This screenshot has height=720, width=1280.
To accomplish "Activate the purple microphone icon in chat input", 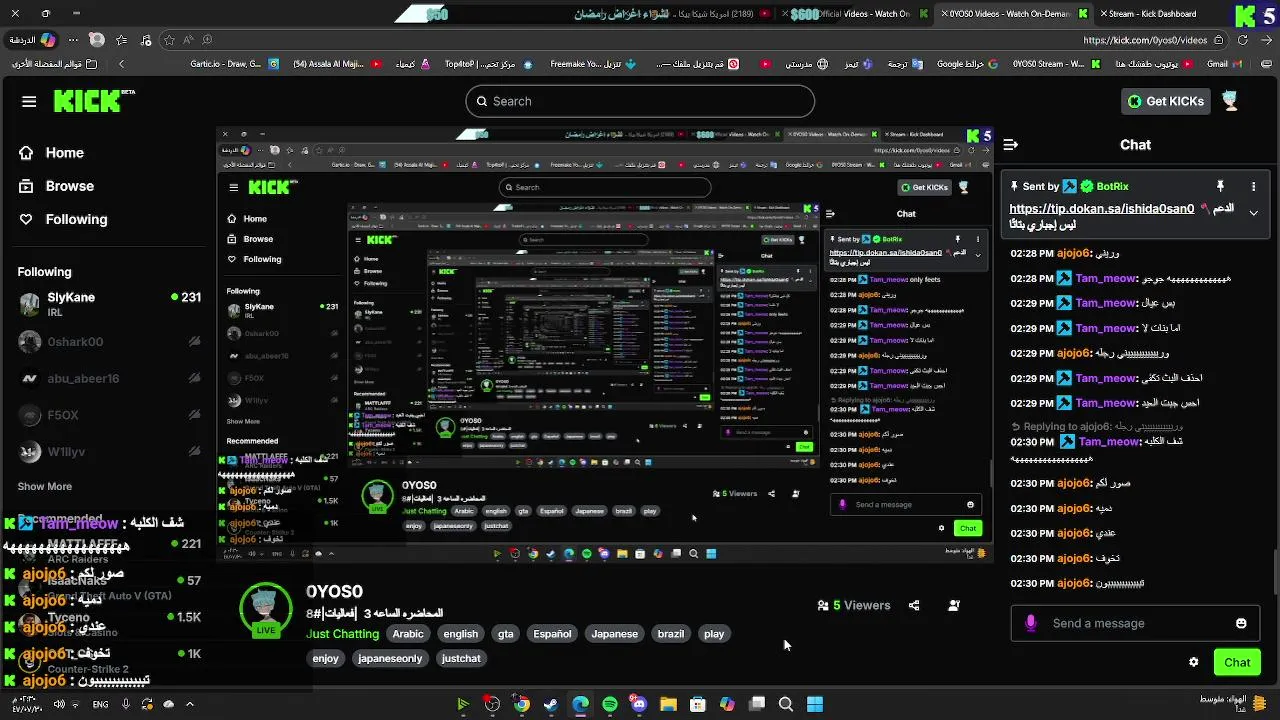I will click(1031, 623).
